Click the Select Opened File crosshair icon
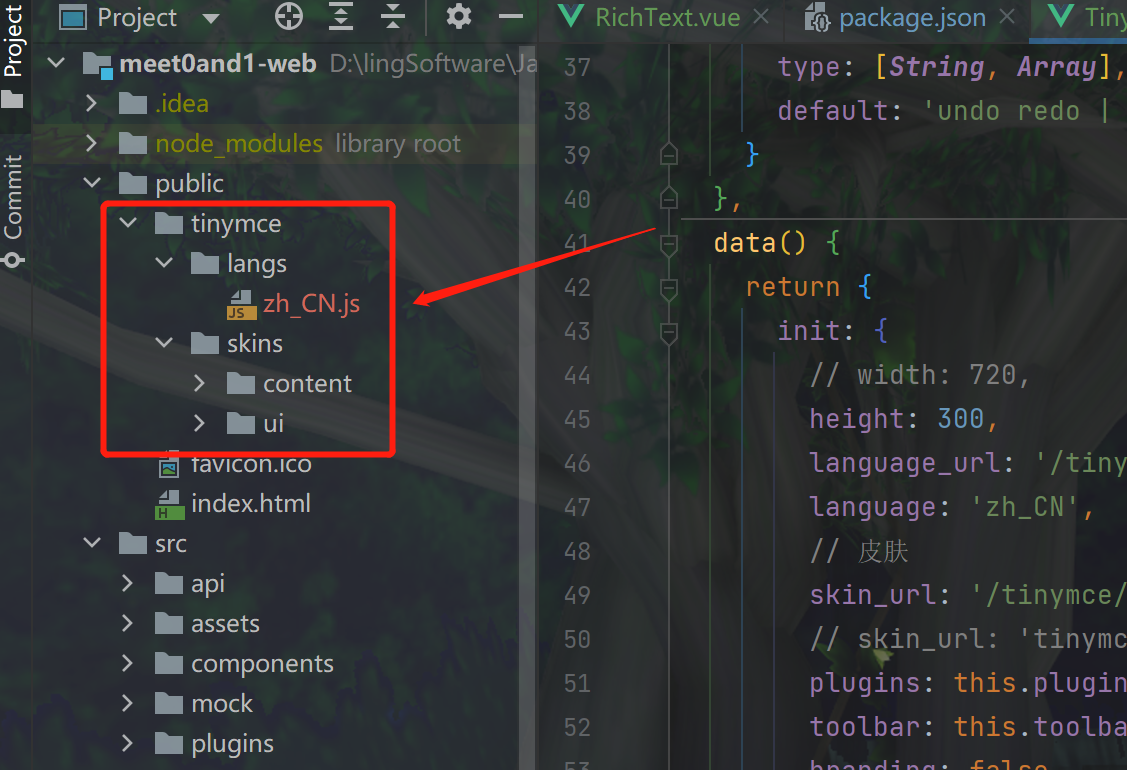Image resolution: width=1127 pixels, height=770 pixels. 288,17
